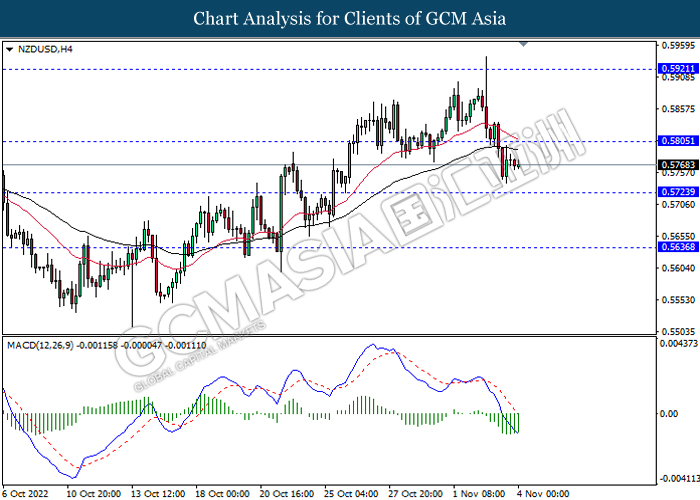
Task: Click the MACD scale value -0.004113
Action: [679, 479]
